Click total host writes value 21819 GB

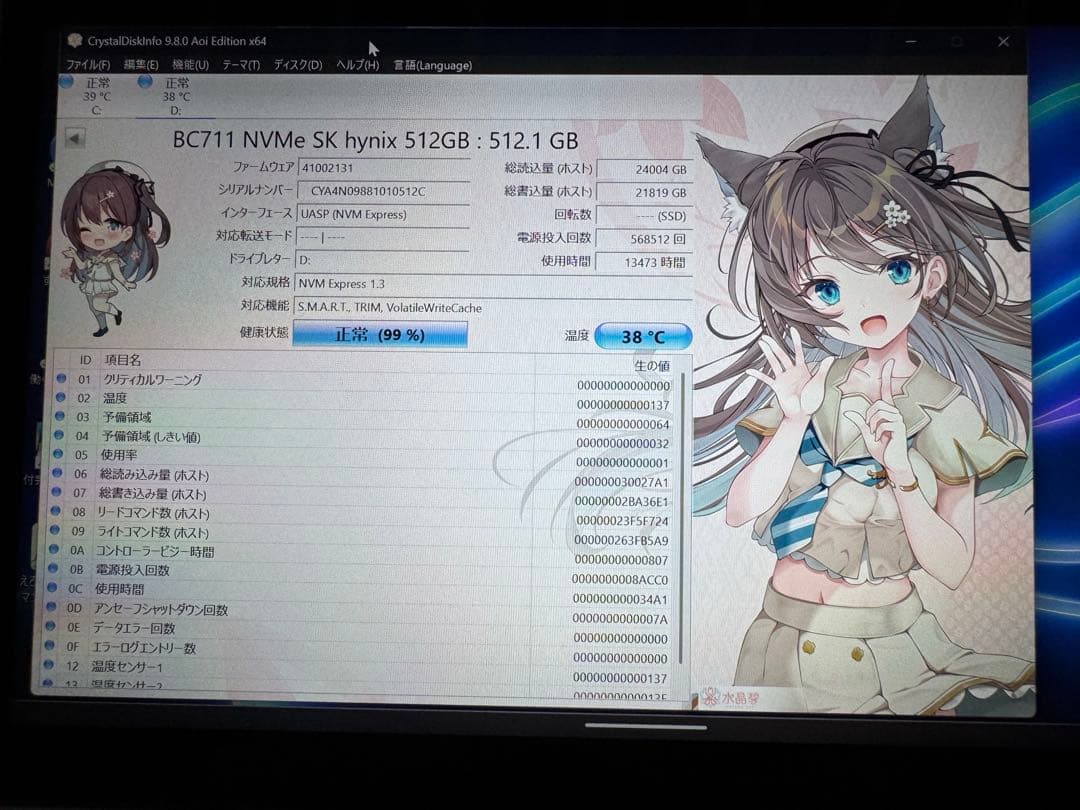[x=644, y=193]
